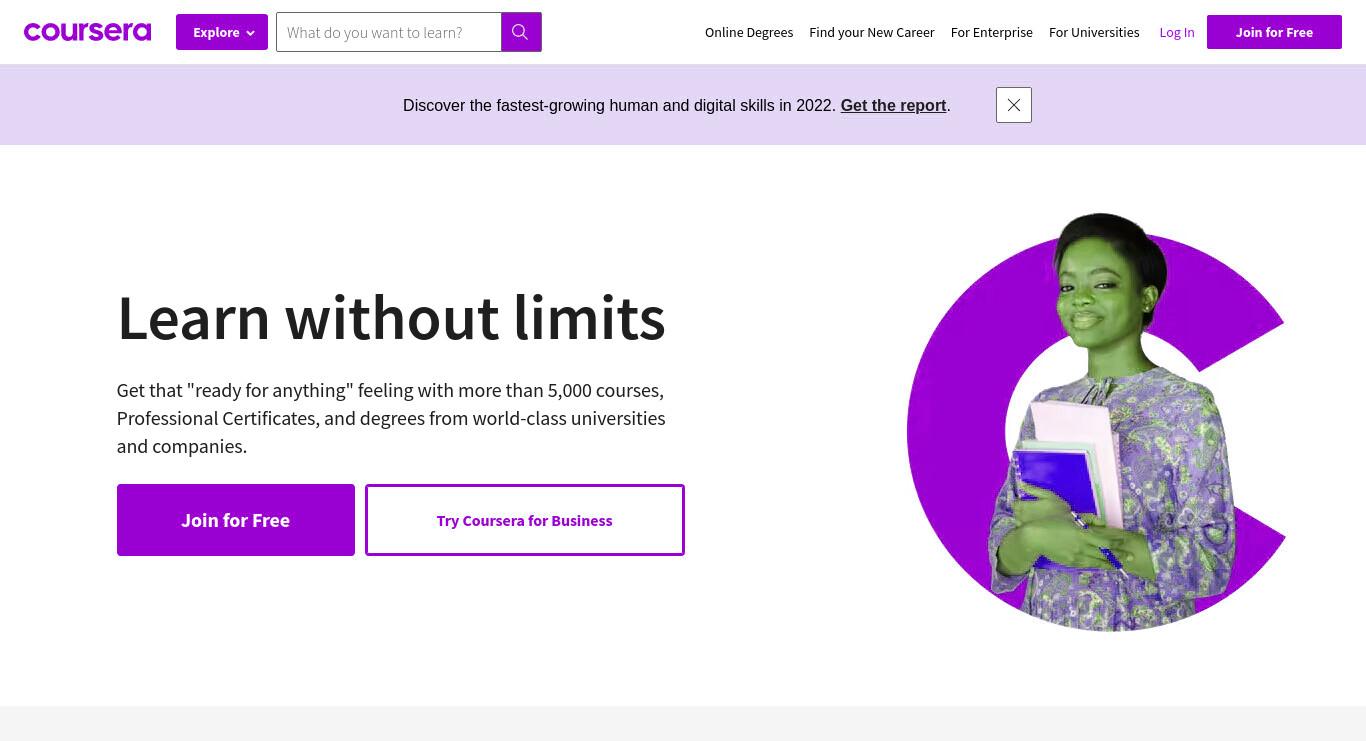
Task: Open the Explore dropdown menu
Action: click(222, 32)
